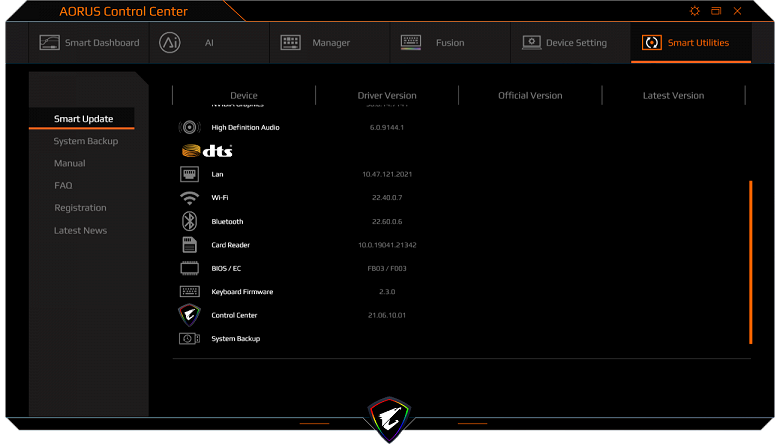Click the Bluetooth icon

click(x=190, y=221)
